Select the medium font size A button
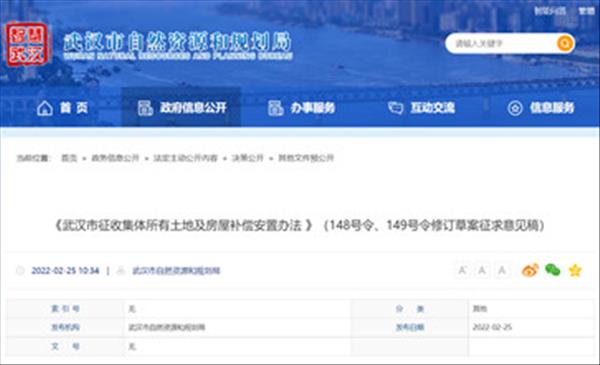The width and height of the screenshot is (600, 365). pyautogui.click(x=482, y=271)
